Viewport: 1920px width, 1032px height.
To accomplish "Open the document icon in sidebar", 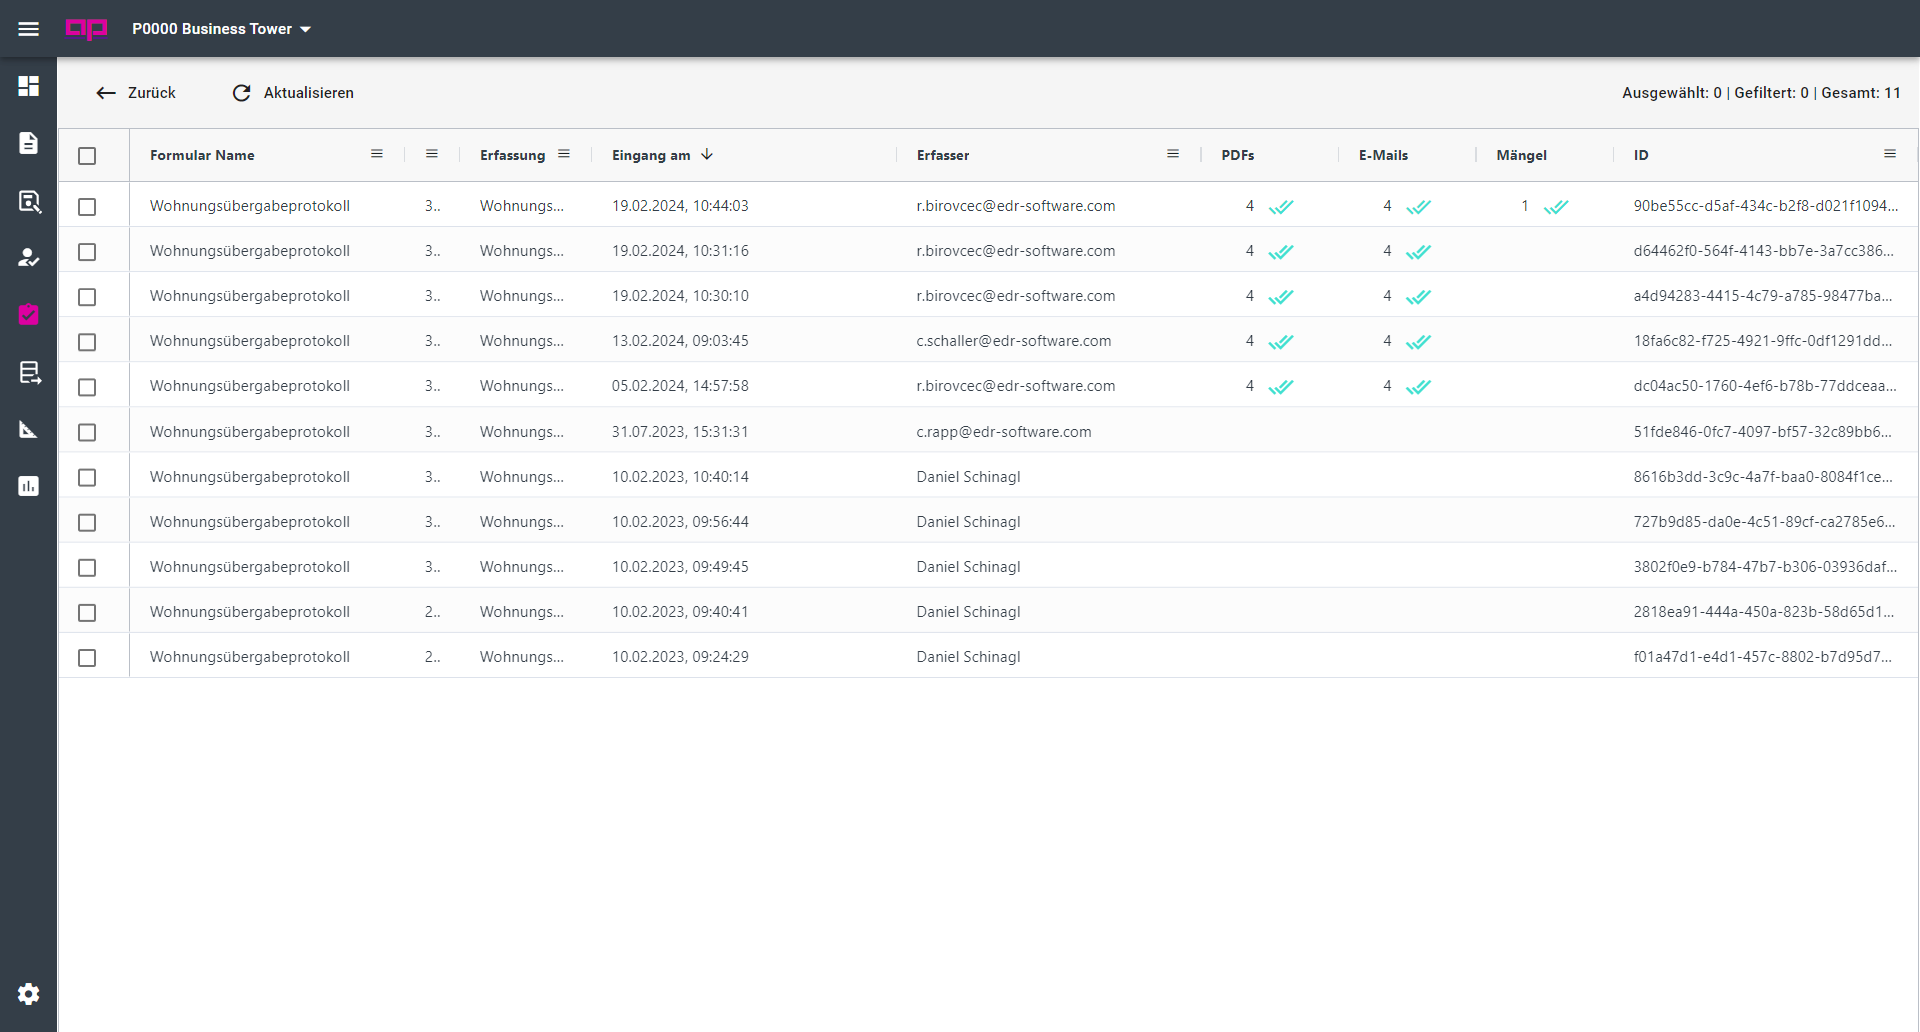I will tap(28, 143).
